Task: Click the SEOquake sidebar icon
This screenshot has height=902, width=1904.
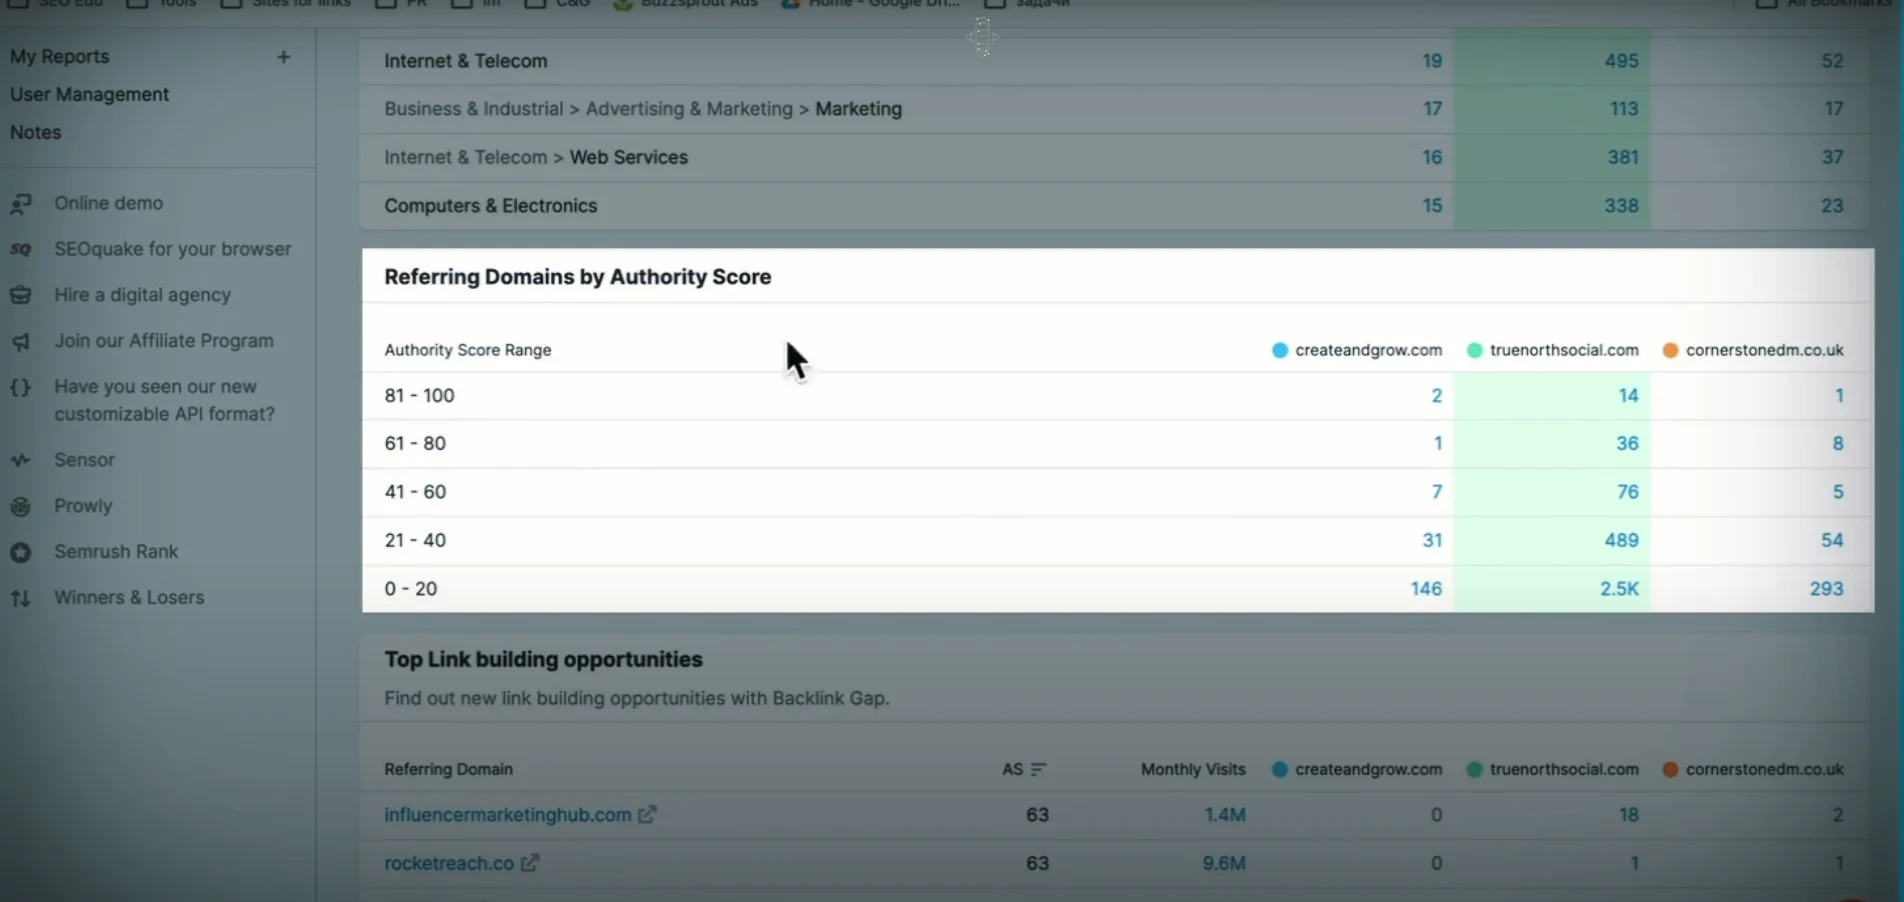Action: tap(21, 249)
